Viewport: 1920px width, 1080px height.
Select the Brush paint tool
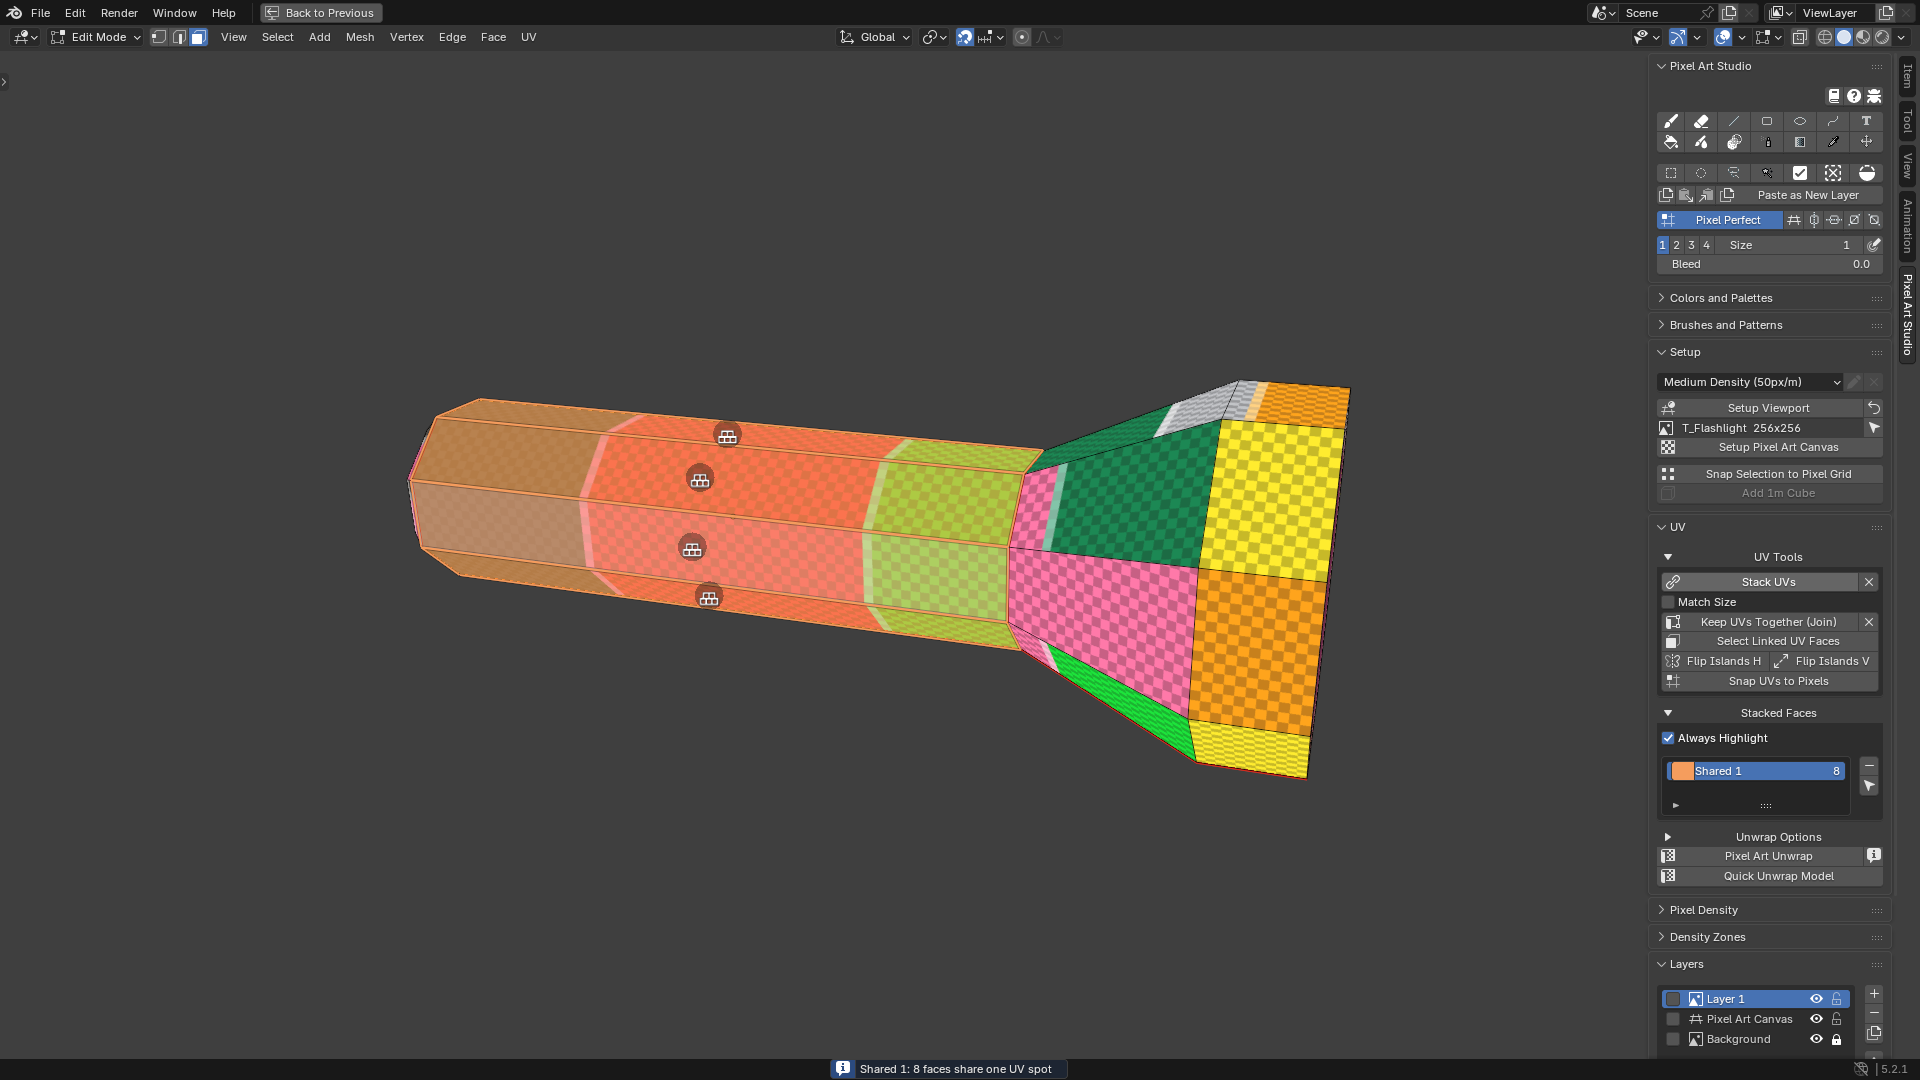(1670, 121)
